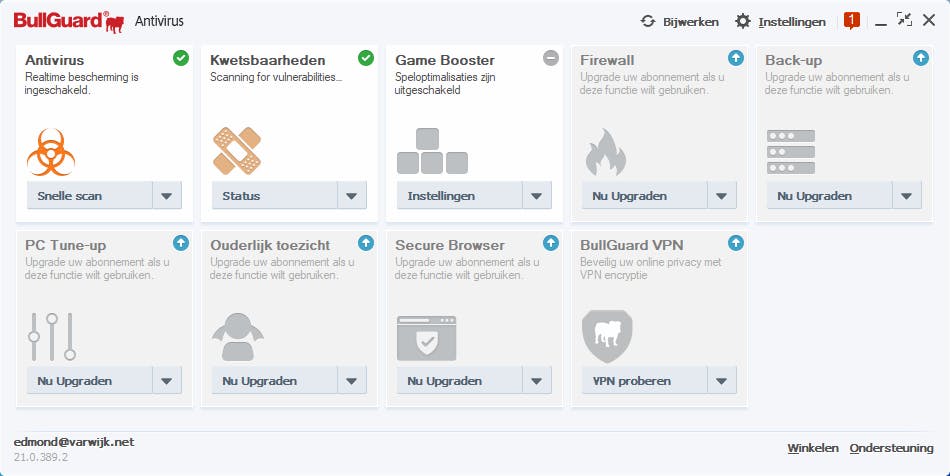Image resolution: width=950 pixels, height=476 pixels.
Task: Open the Ondersteuning link
Action: (x=891, y=448)
